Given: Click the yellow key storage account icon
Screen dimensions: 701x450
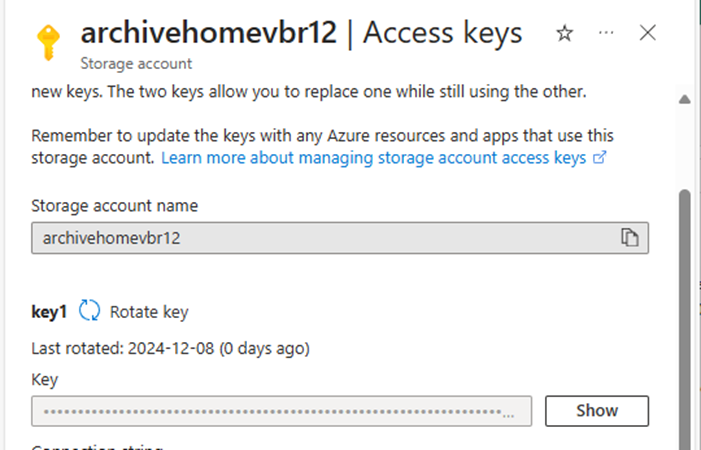Looking at the screenshot, I should tap(48, 42).
